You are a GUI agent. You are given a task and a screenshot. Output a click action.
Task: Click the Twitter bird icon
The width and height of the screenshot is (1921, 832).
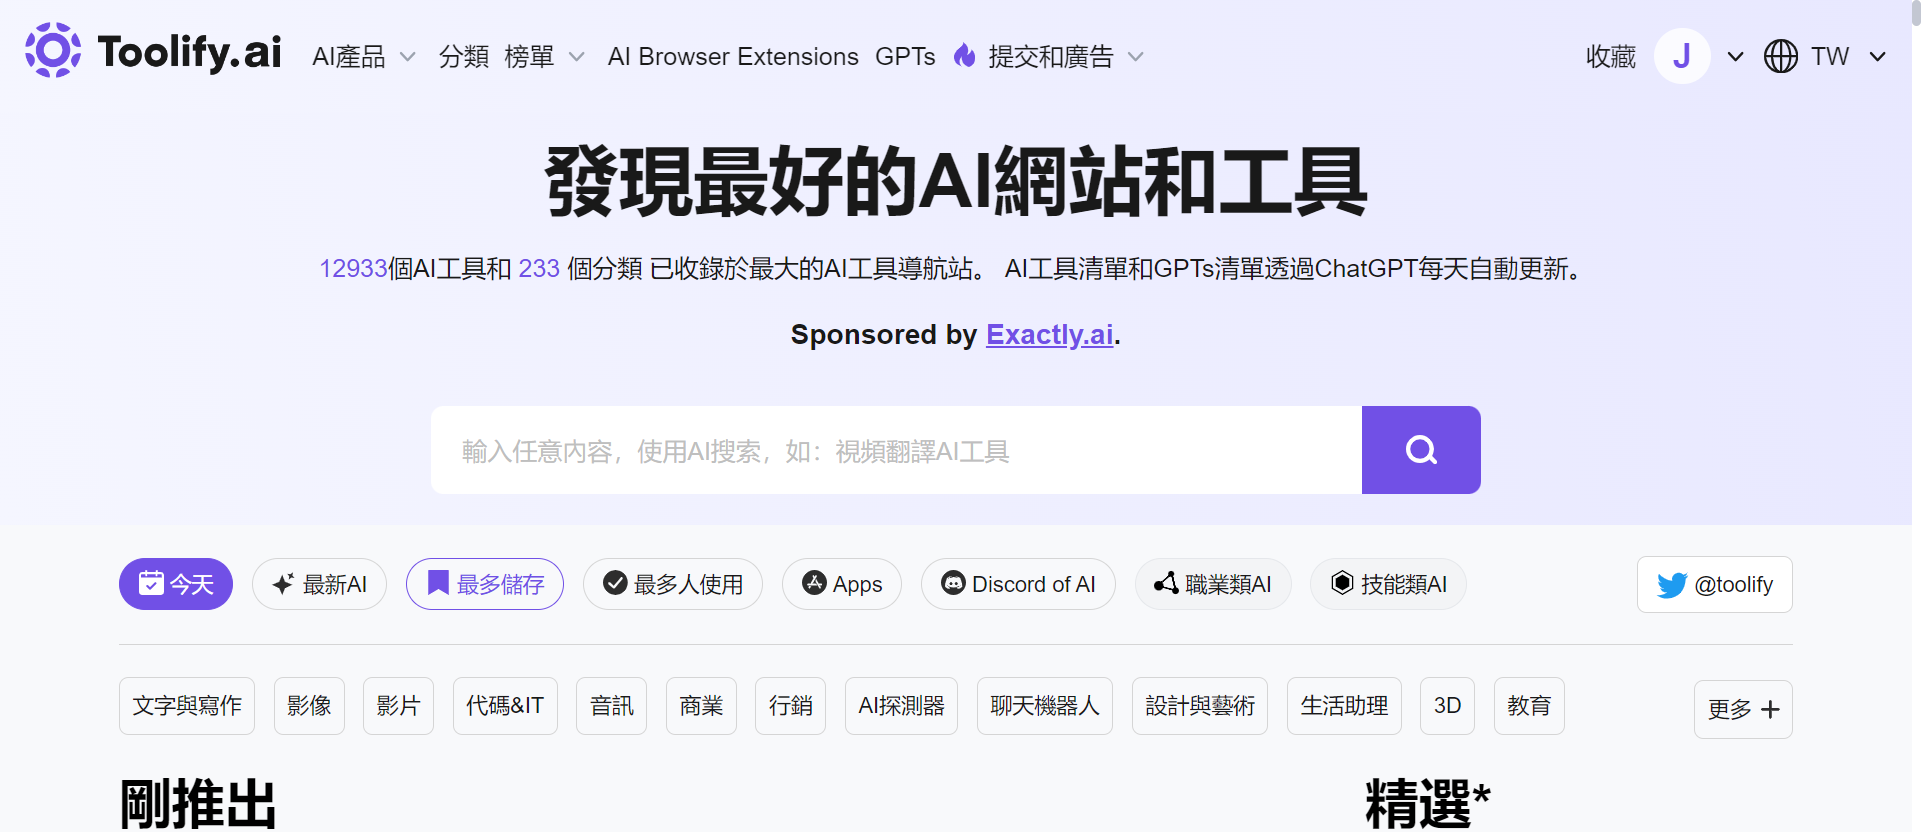click(x=1672, y=585)
